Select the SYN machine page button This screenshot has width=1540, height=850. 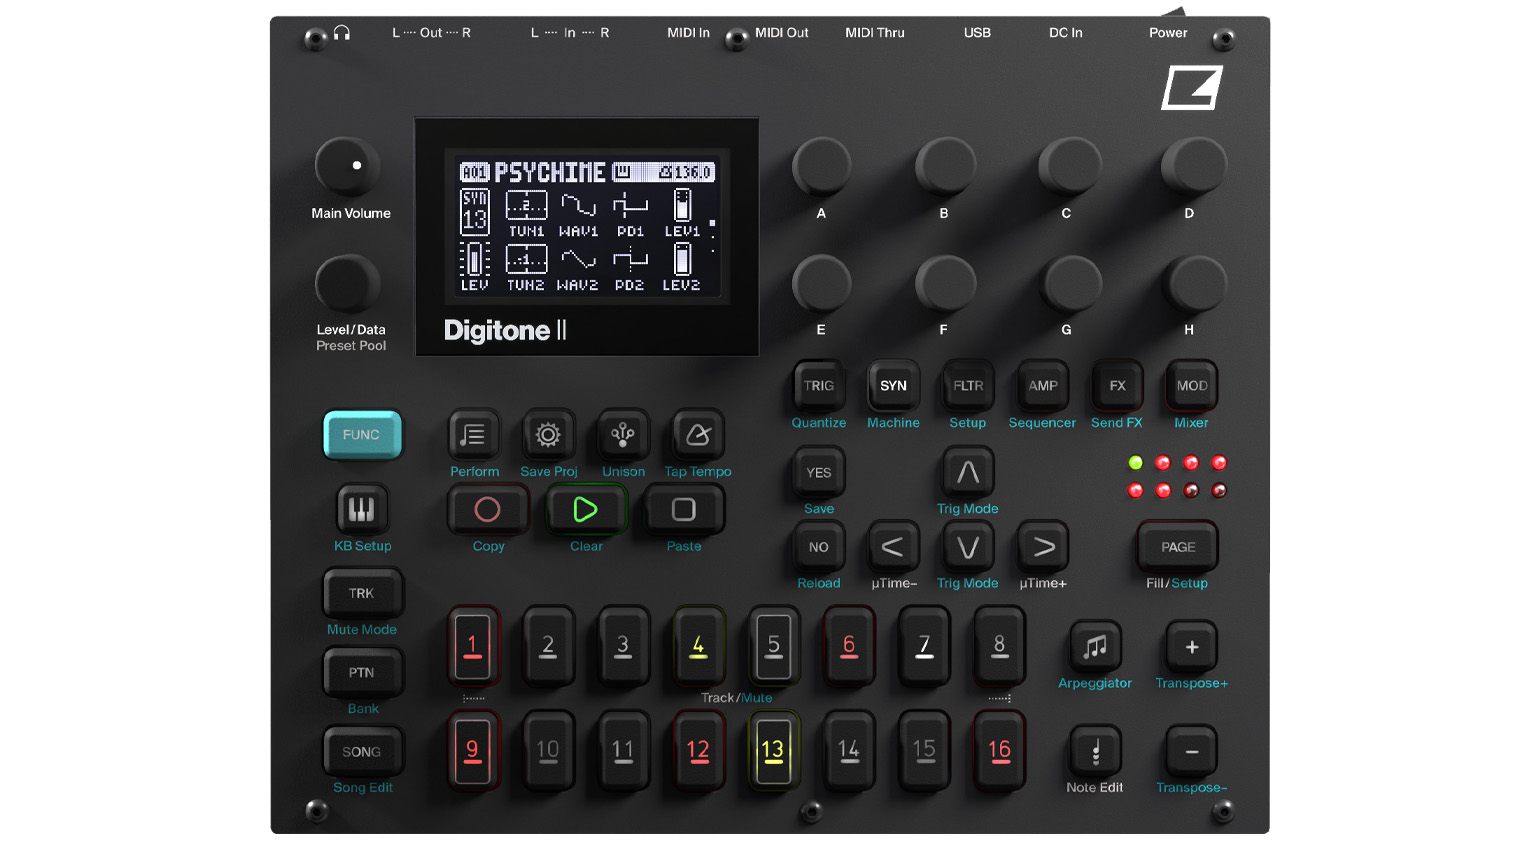893,385
